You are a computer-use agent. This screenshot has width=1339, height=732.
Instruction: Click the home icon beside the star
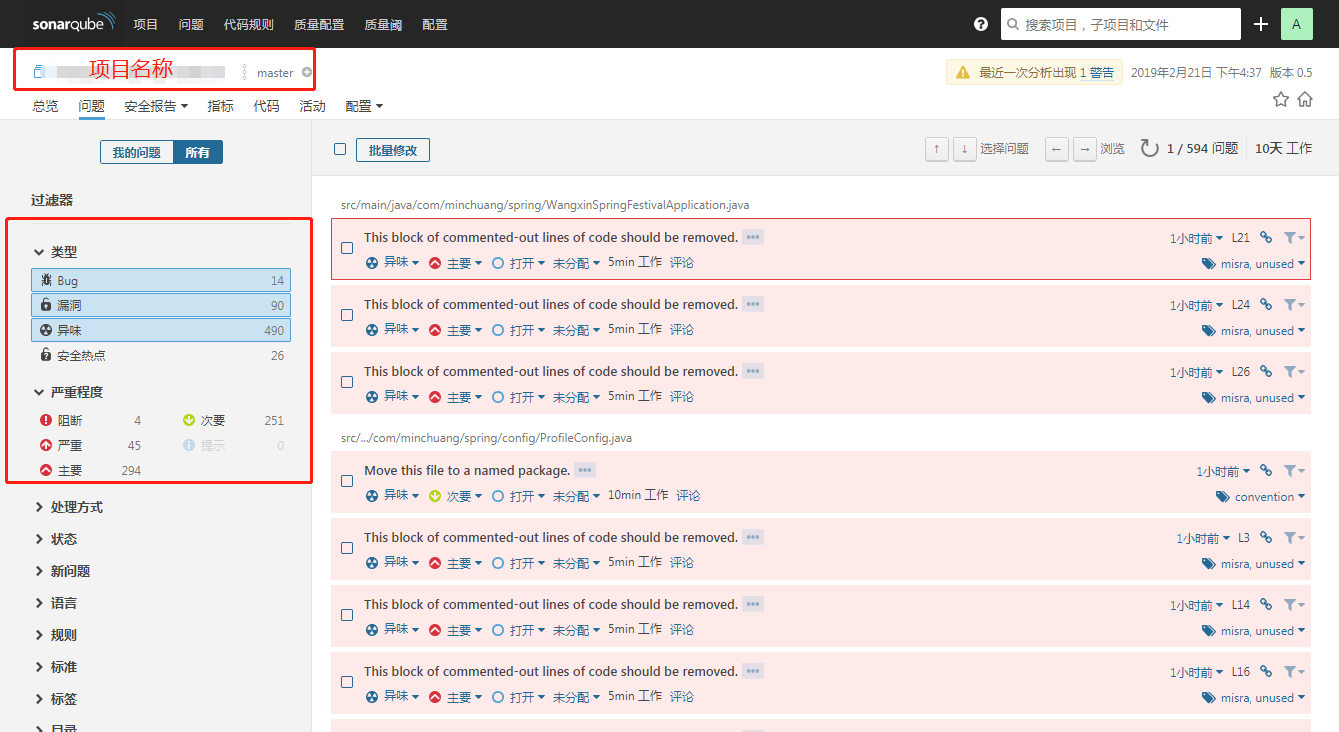pyautogui.click(x=1305, y=100)
